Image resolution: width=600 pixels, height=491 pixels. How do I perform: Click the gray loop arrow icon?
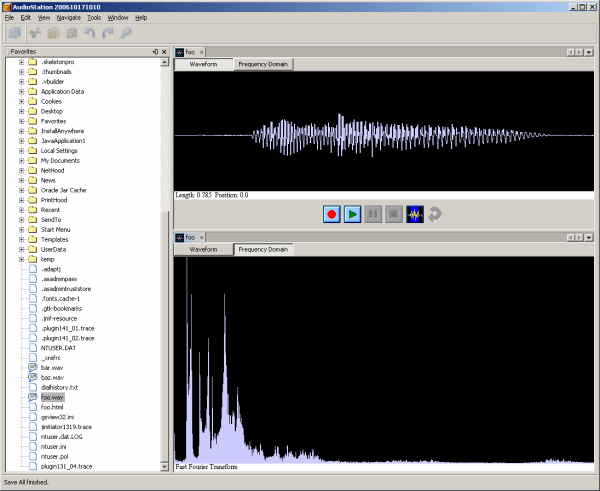click(435, 213)
